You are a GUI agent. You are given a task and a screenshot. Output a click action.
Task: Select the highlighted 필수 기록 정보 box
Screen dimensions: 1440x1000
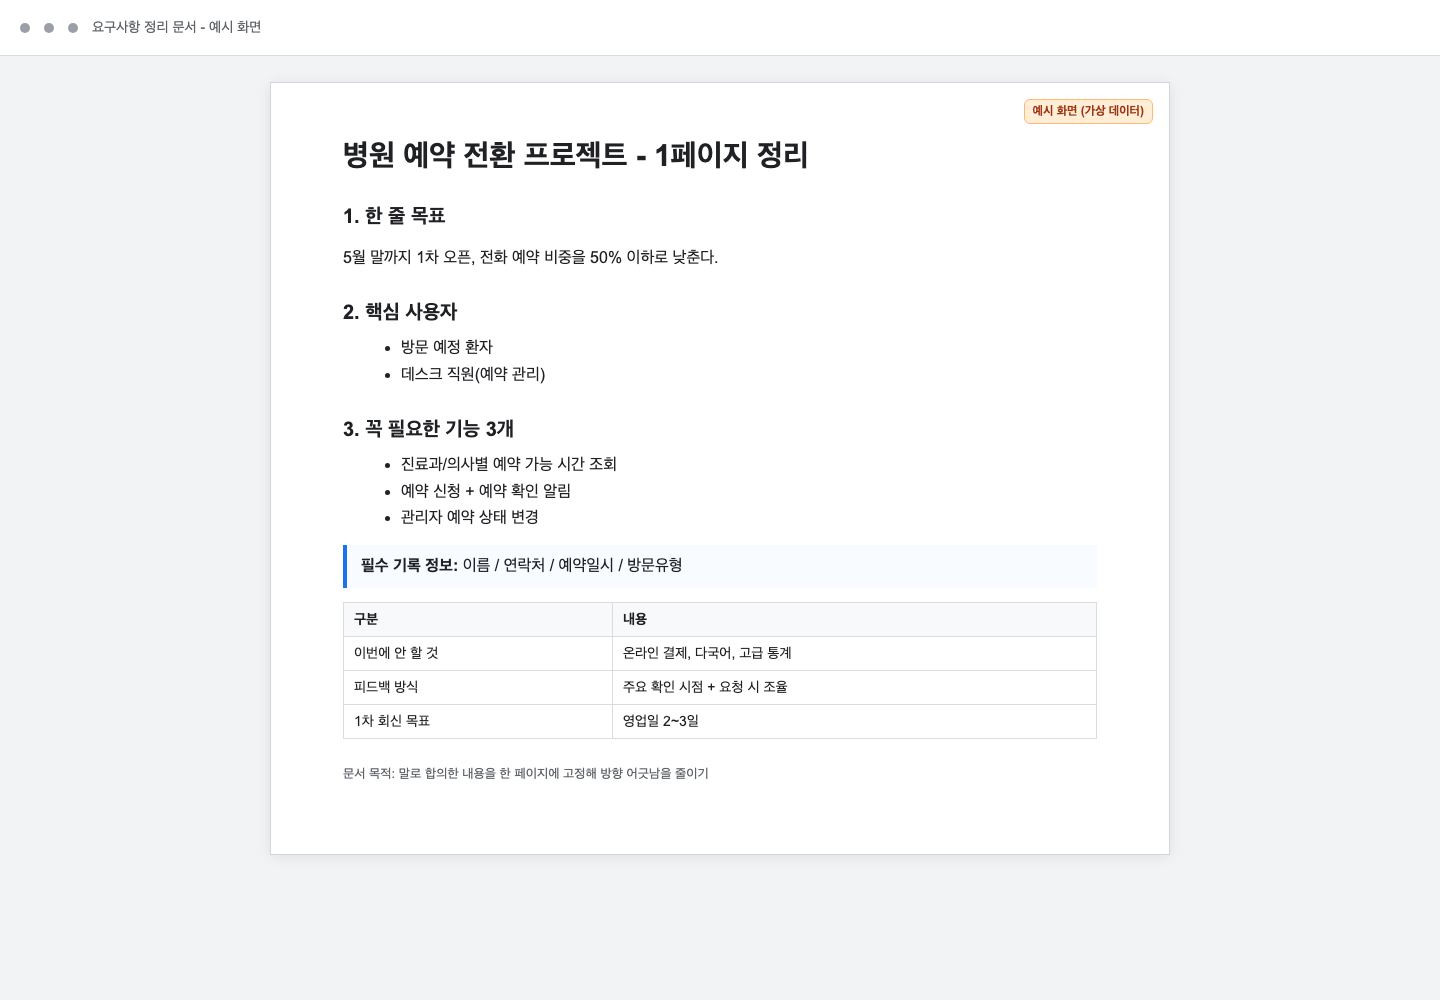coord(719,566)
